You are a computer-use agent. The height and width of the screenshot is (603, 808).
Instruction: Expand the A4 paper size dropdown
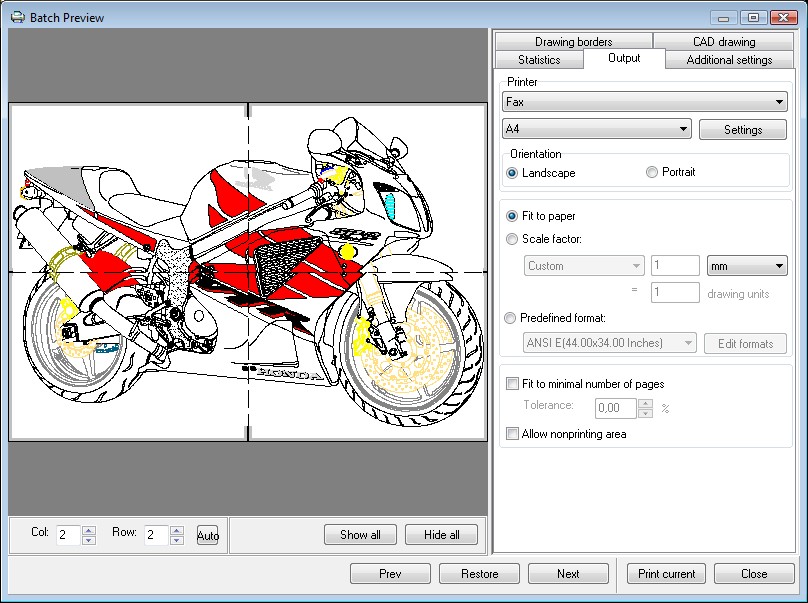point(683,130)
